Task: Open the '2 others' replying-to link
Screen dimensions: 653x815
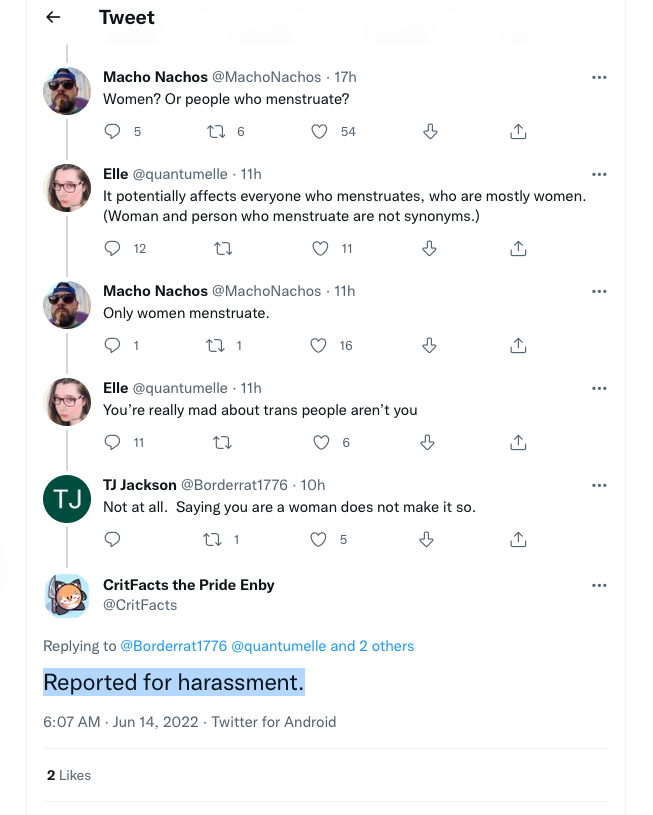Action: (386, 646)
